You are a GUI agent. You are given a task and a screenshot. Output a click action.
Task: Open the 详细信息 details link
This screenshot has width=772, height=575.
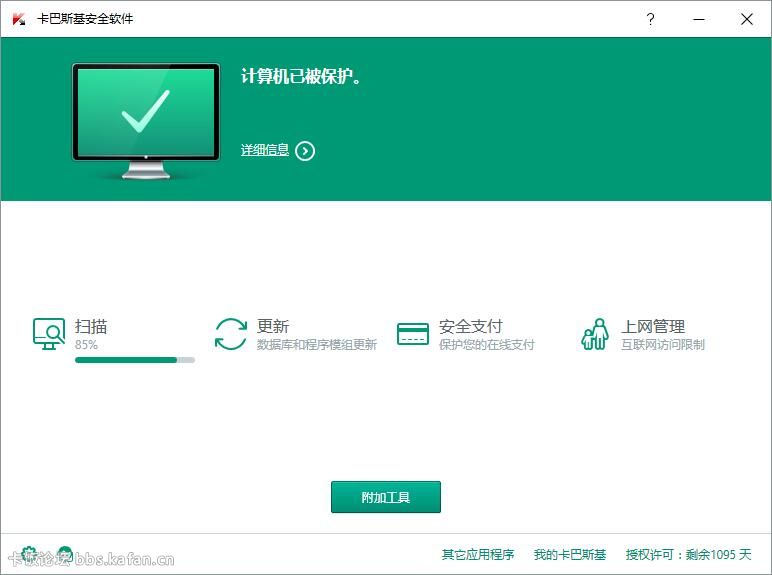(x=265, y=150)
